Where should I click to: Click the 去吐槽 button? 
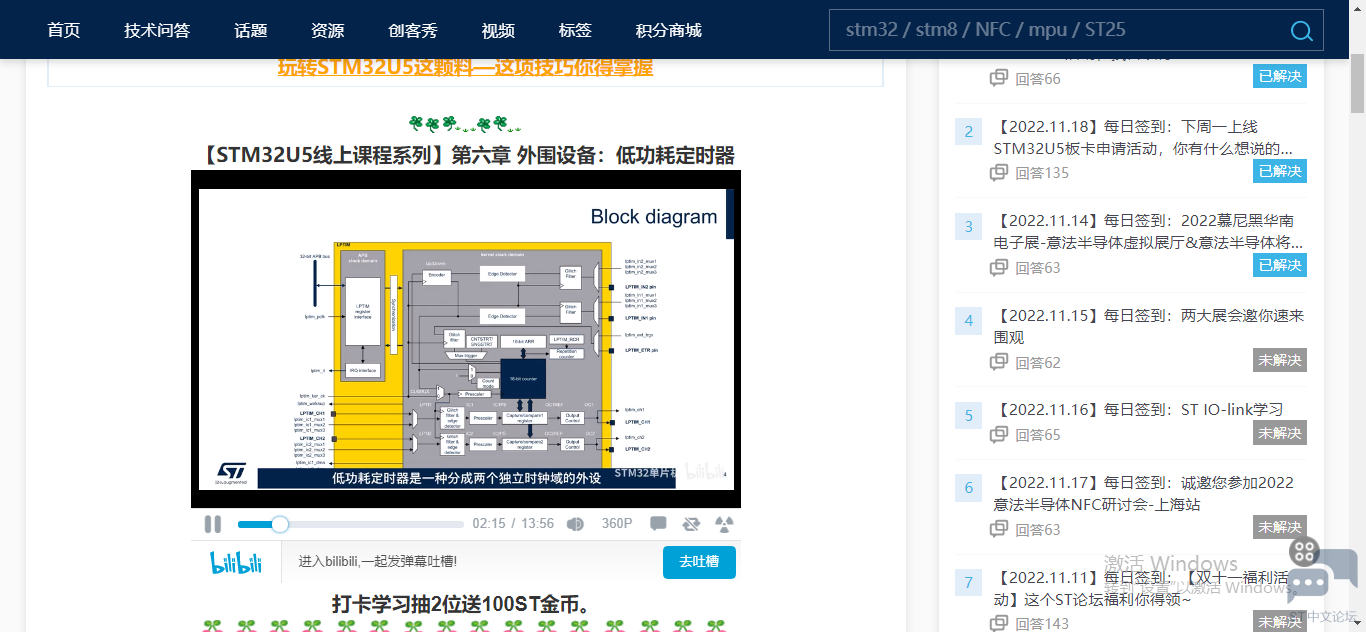[699, 562]
